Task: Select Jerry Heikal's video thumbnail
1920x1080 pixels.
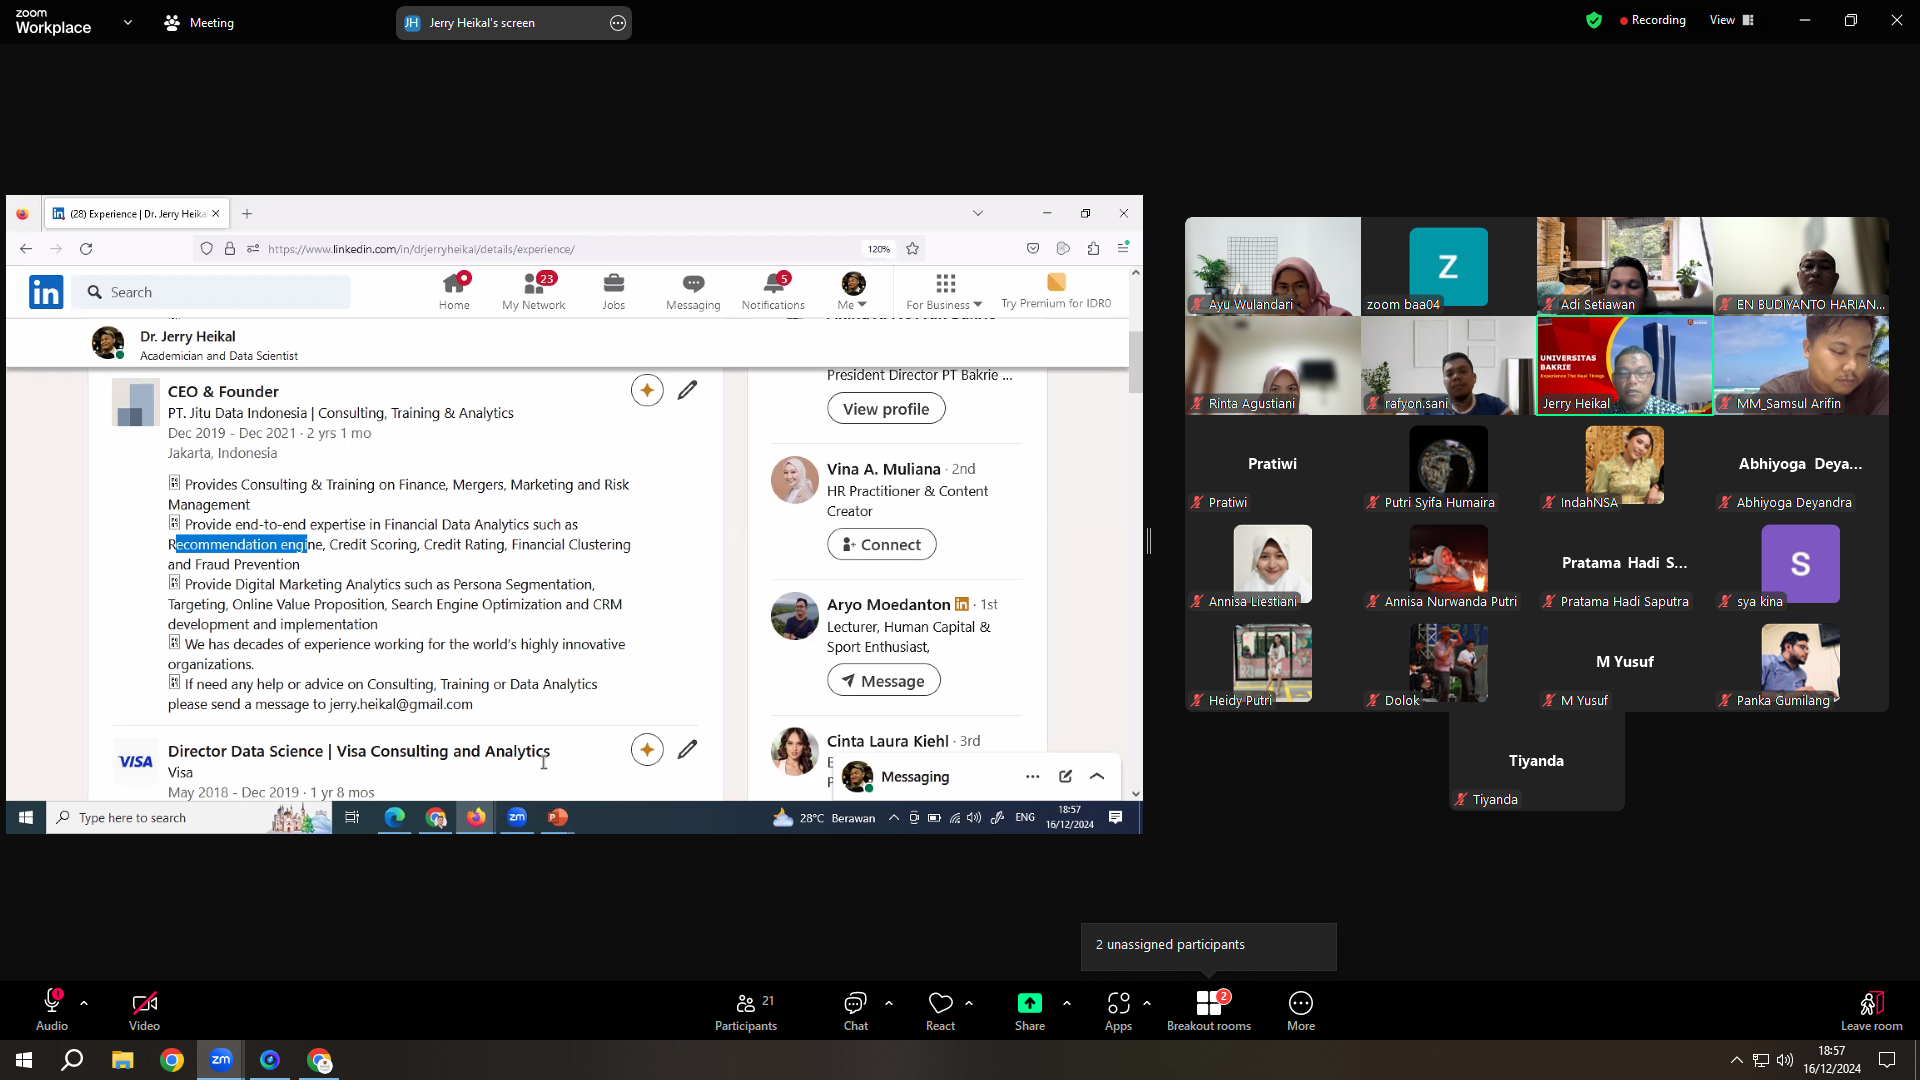Action: (1624, 365)
